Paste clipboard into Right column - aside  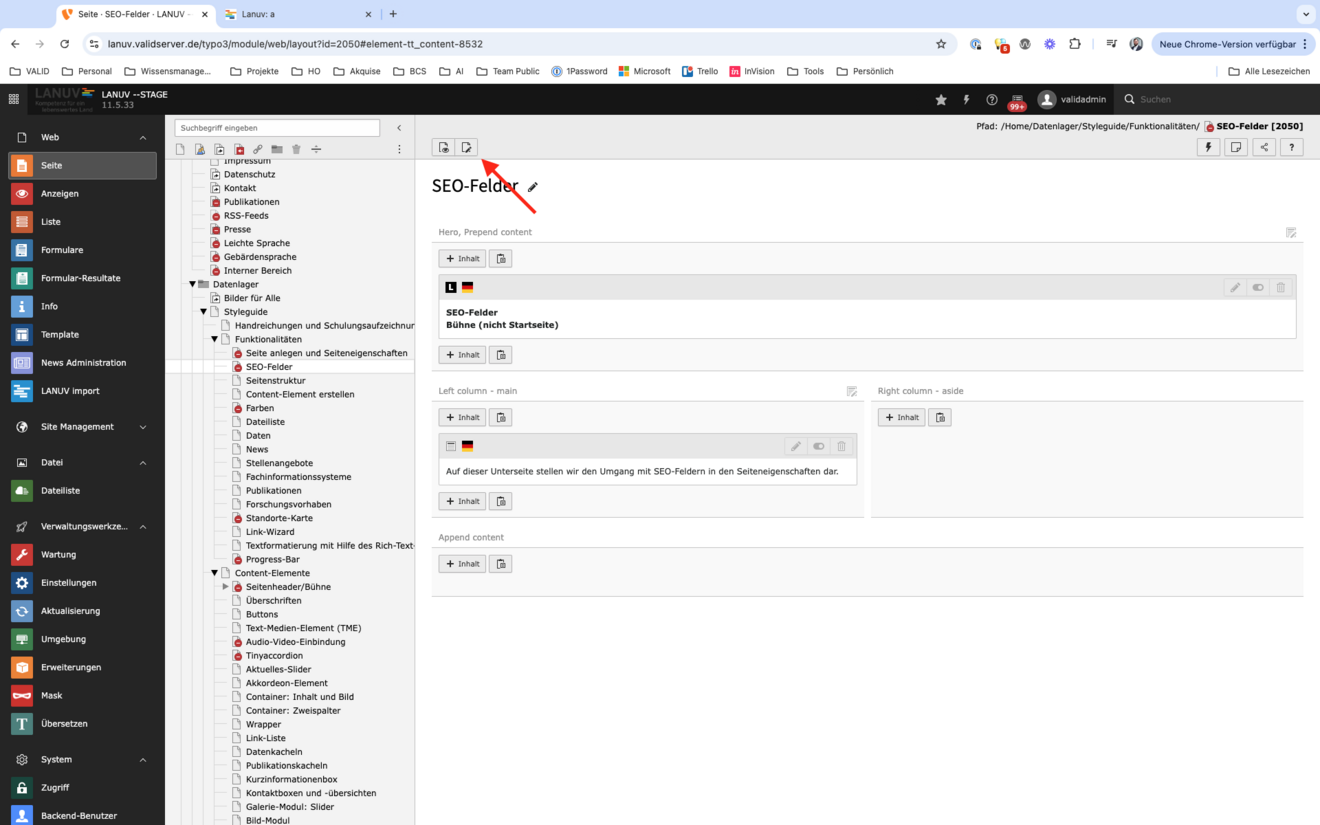click(x=940, y=418)
